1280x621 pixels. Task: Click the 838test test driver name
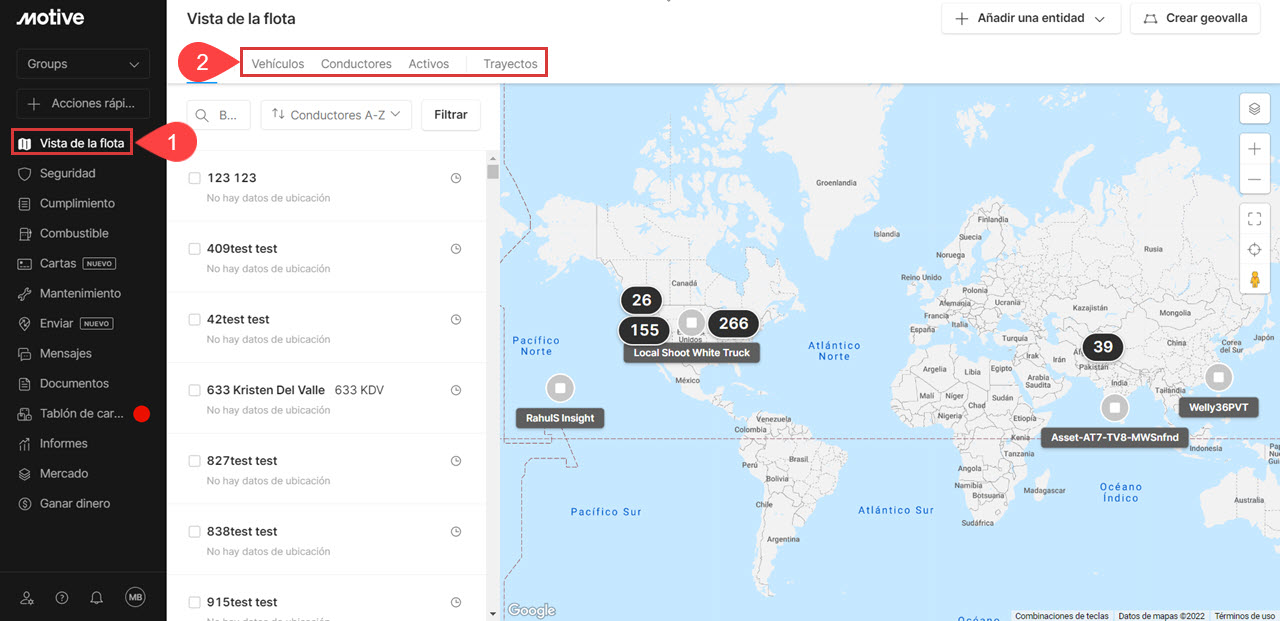[242, 532]
